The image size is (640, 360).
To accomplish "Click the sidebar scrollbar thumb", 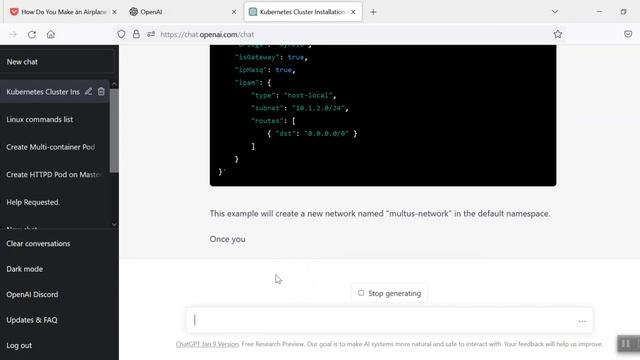I will point(114,131).
